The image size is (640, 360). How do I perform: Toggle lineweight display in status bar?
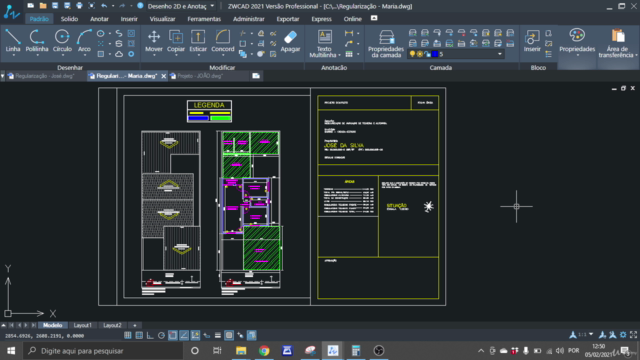[218, 336]
